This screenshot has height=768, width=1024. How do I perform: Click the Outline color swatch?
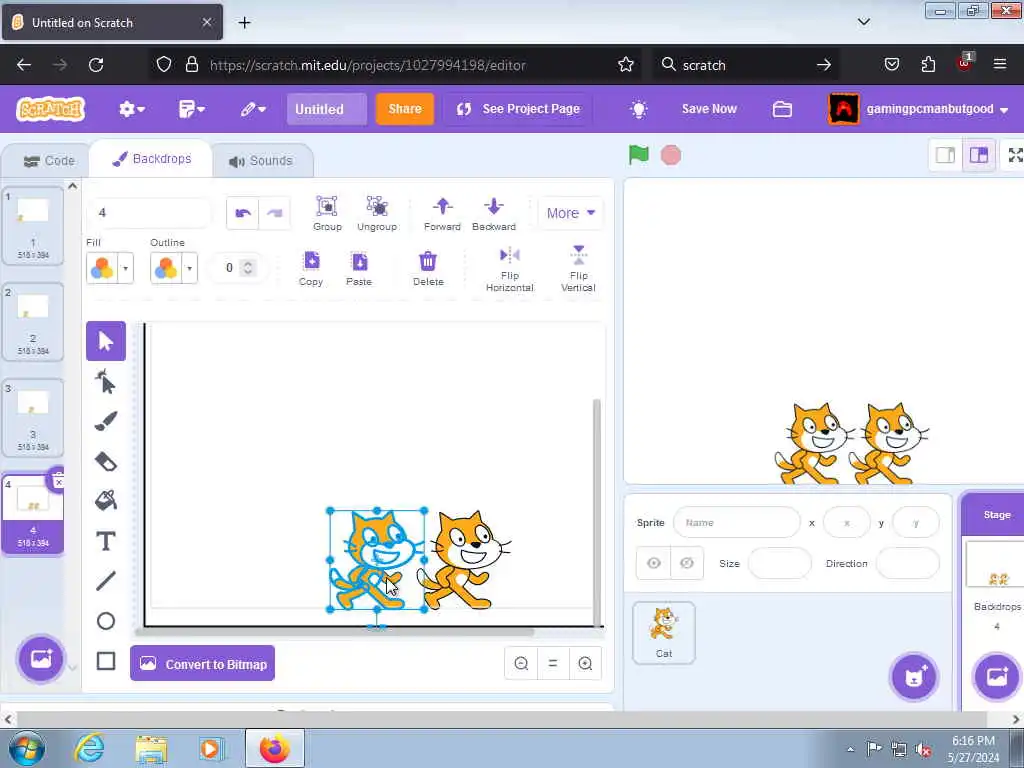[x=167, y=268]
